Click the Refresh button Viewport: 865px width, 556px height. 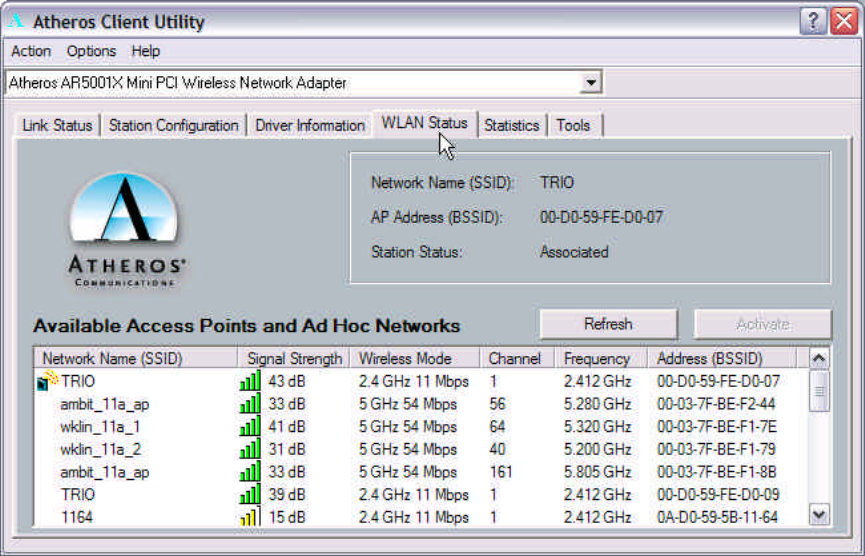pyautogui.click(x=608, y=324)
